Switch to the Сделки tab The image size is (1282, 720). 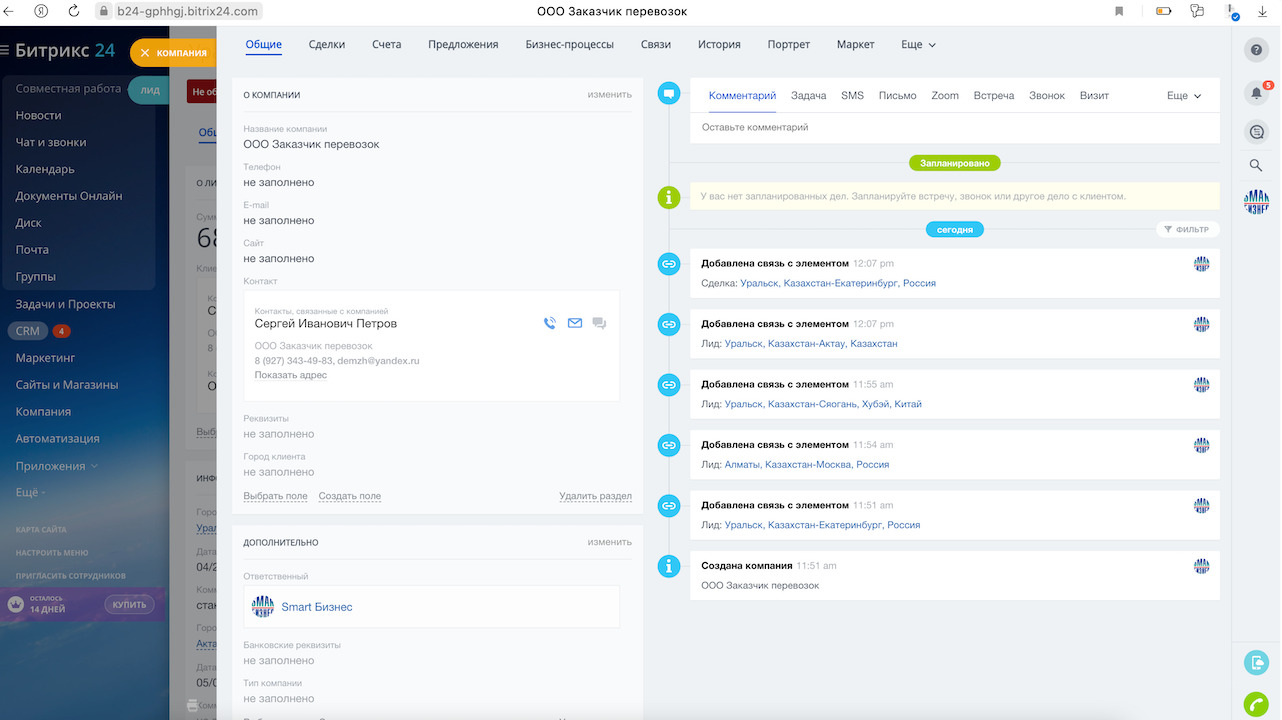pyautogui.click(x=327, y=45)
